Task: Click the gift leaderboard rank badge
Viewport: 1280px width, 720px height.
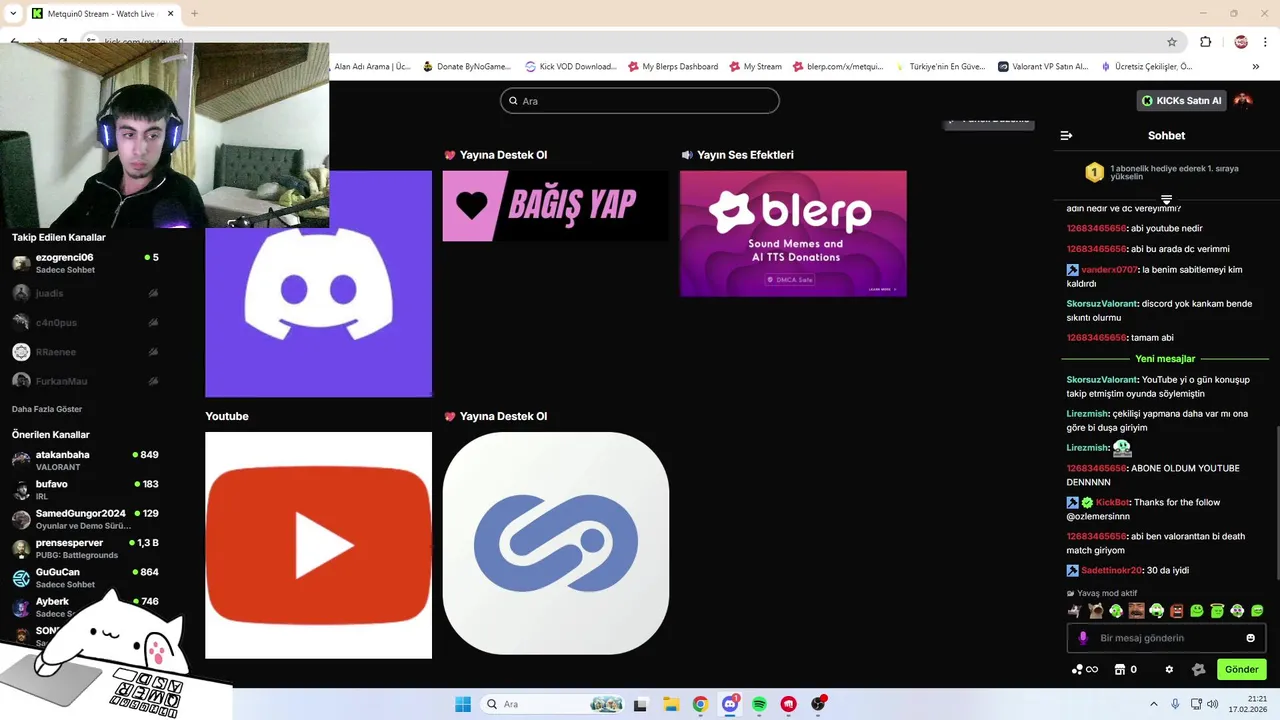Action: (x=1094, y=173)
